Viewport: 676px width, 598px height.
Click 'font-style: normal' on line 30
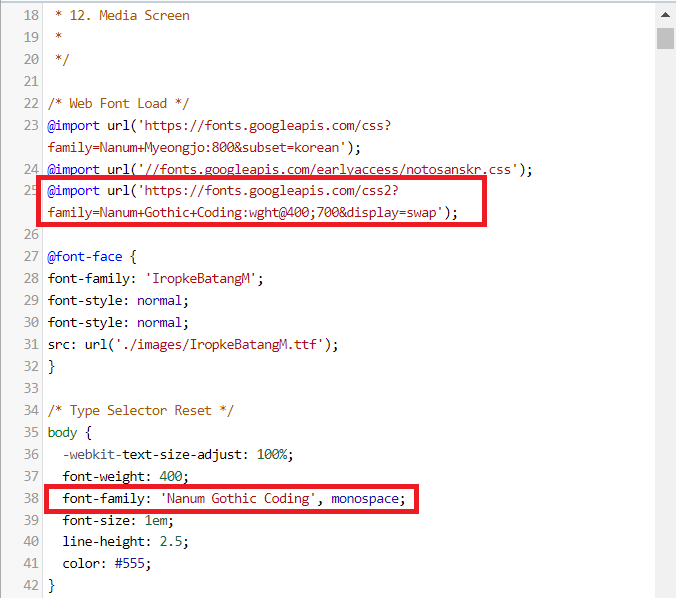click(x=118, y=322)
